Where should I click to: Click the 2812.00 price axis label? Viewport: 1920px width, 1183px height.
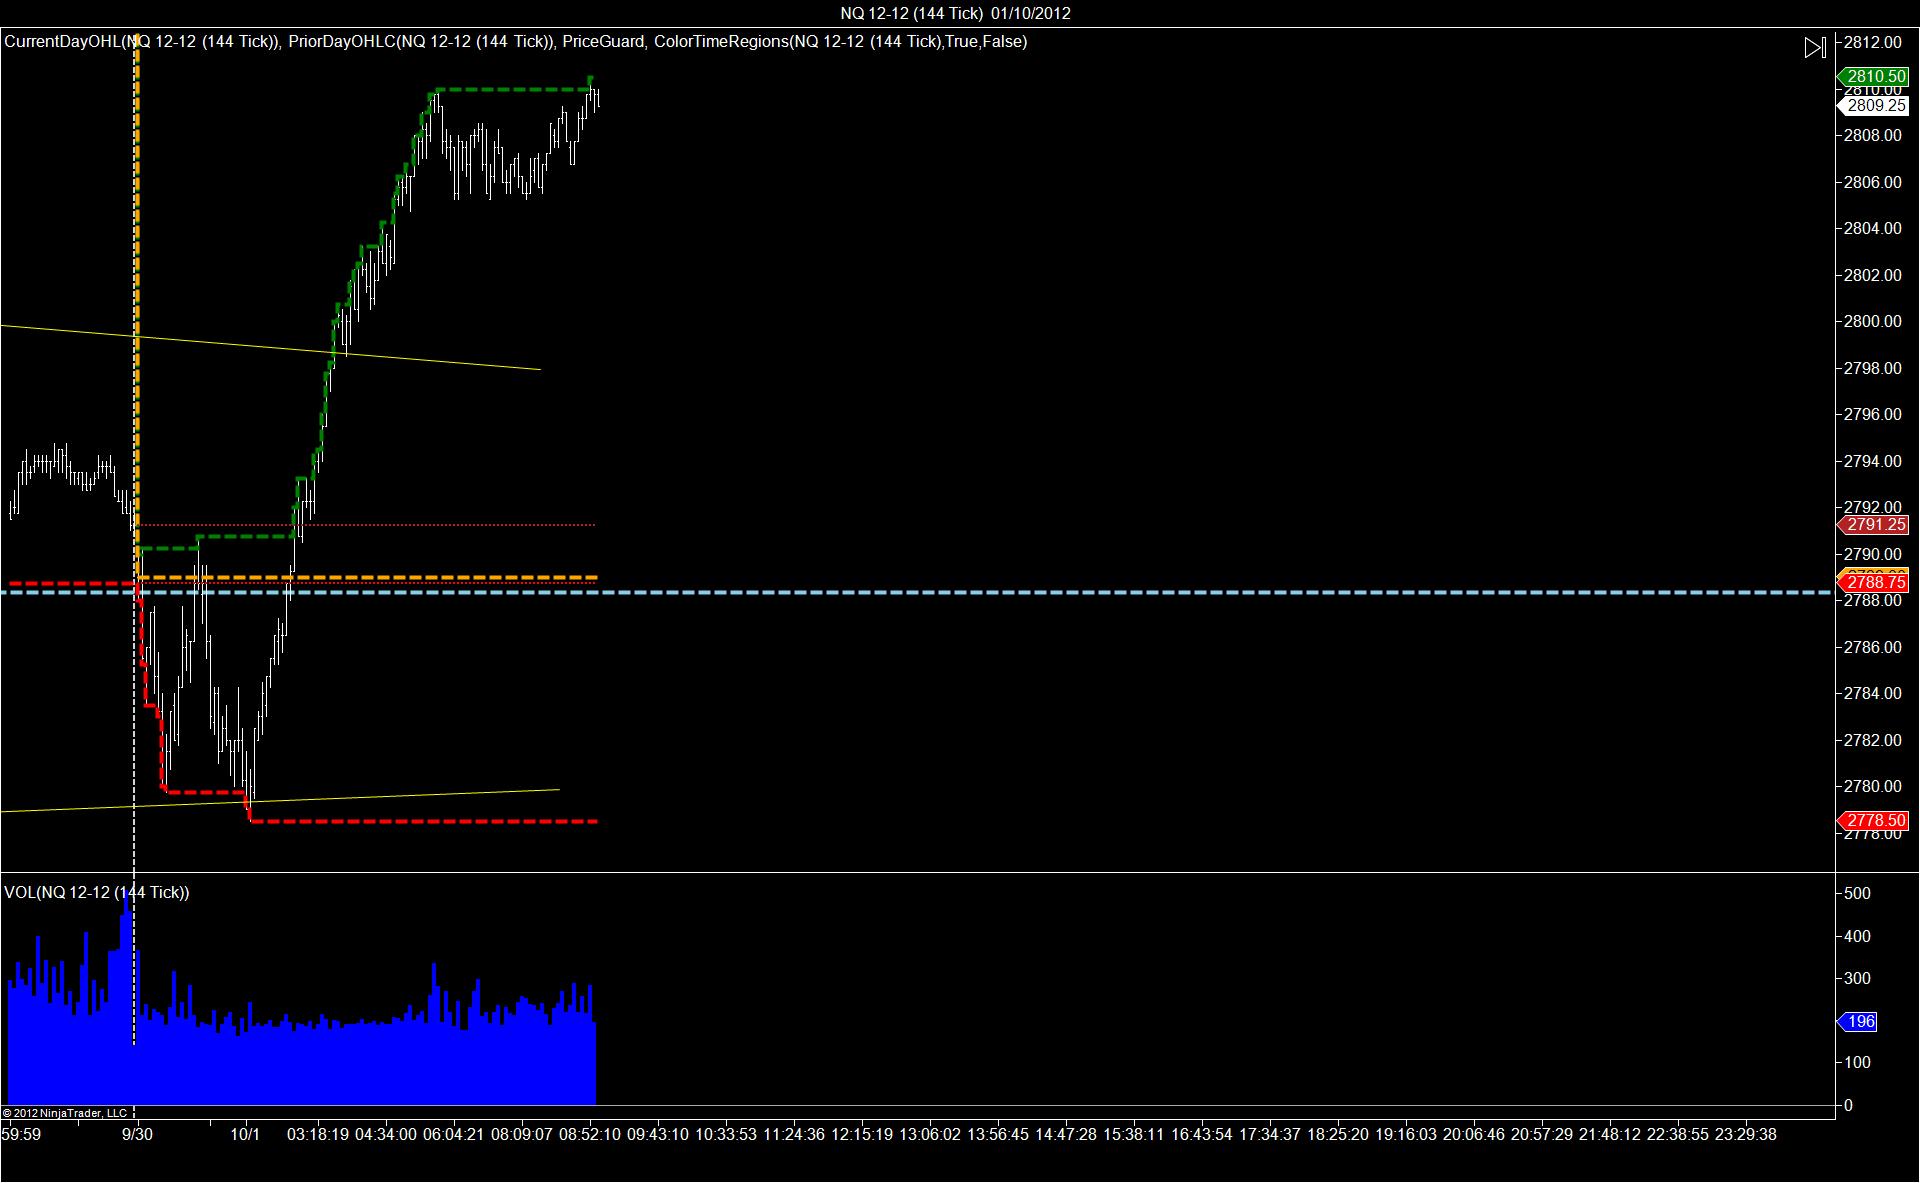pyautogui.click(x=1872, y=42)
